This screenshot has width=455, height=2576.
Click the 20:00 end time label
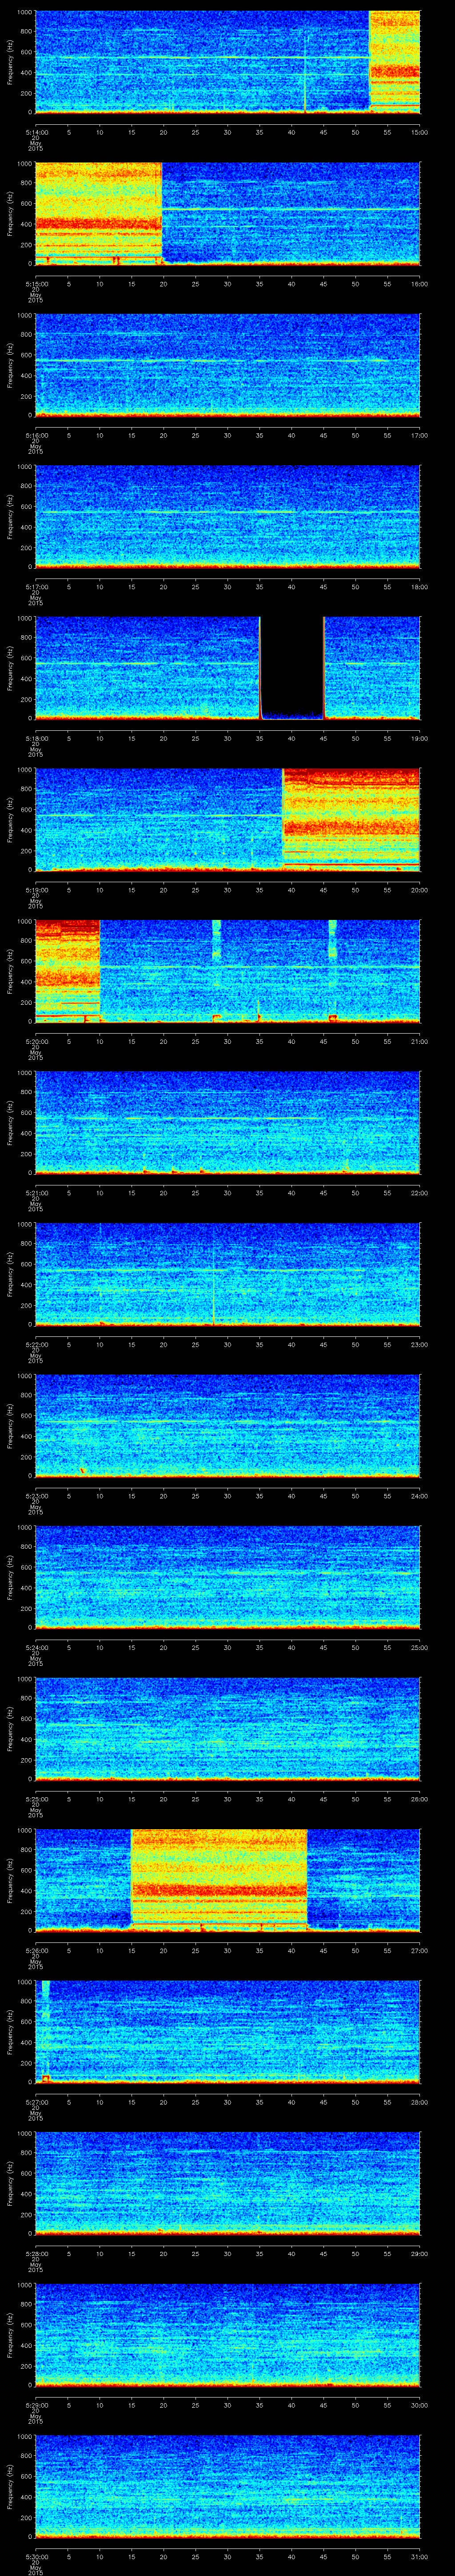[419, 890]
